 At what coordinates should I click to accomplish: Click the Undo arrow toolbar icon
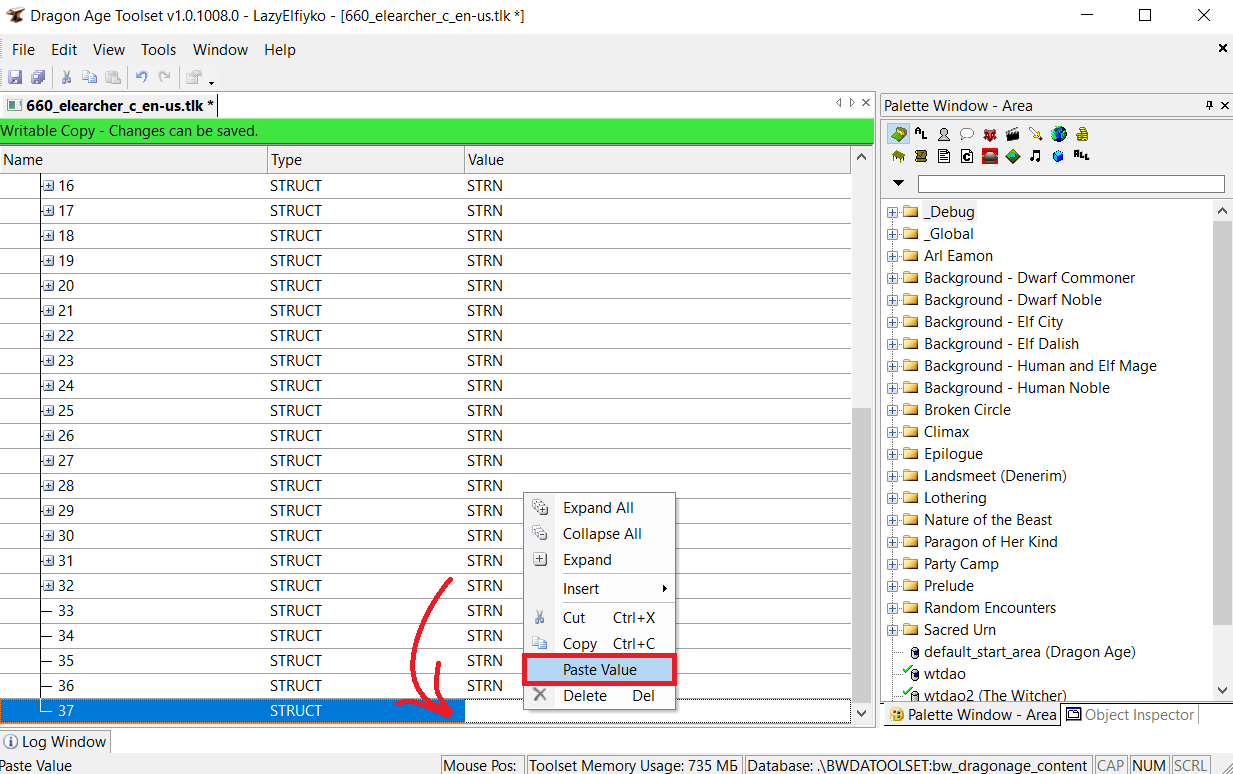141,77
